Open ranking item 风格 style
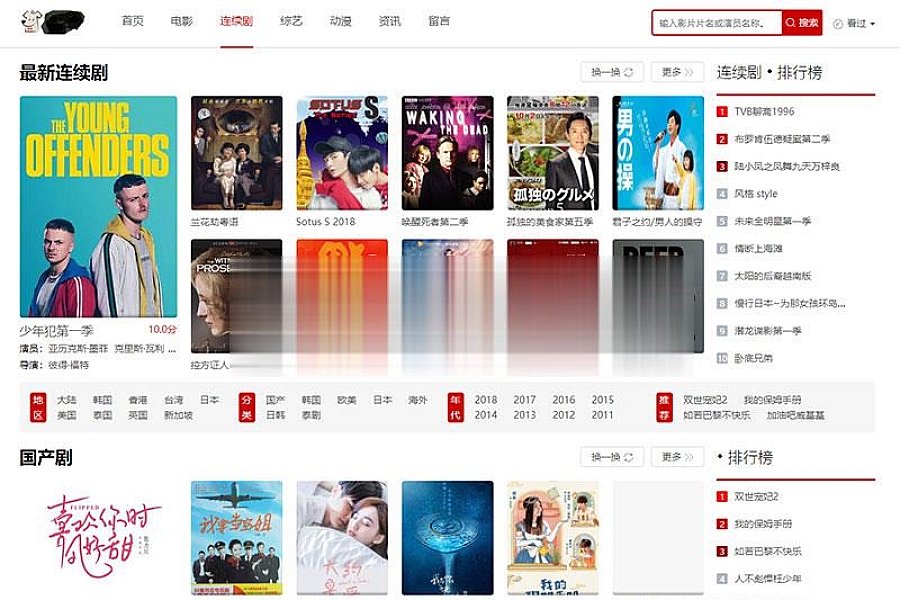The image size is (900, 600). click(x=756, y=194)
